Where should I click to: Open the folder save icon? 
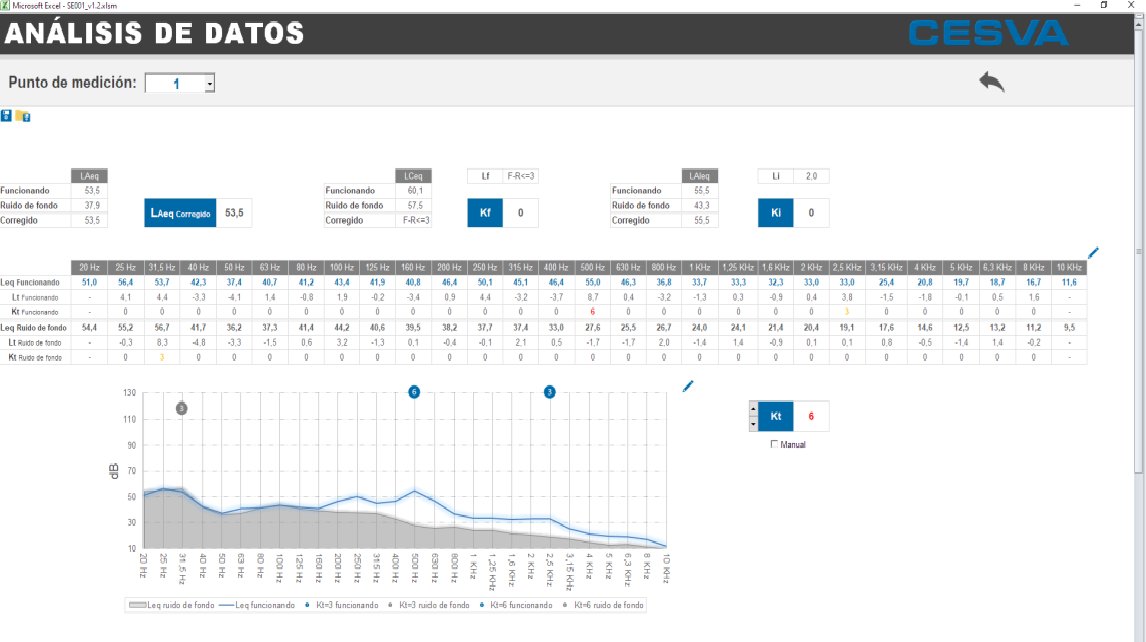click(x=23, y=116)
